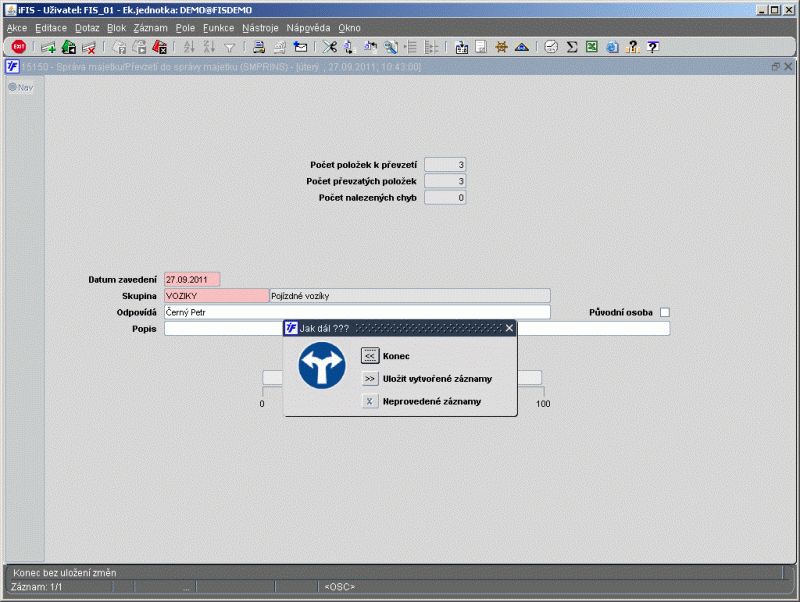
Task: Open the Nástroje menu
Action: click(260, 28)
